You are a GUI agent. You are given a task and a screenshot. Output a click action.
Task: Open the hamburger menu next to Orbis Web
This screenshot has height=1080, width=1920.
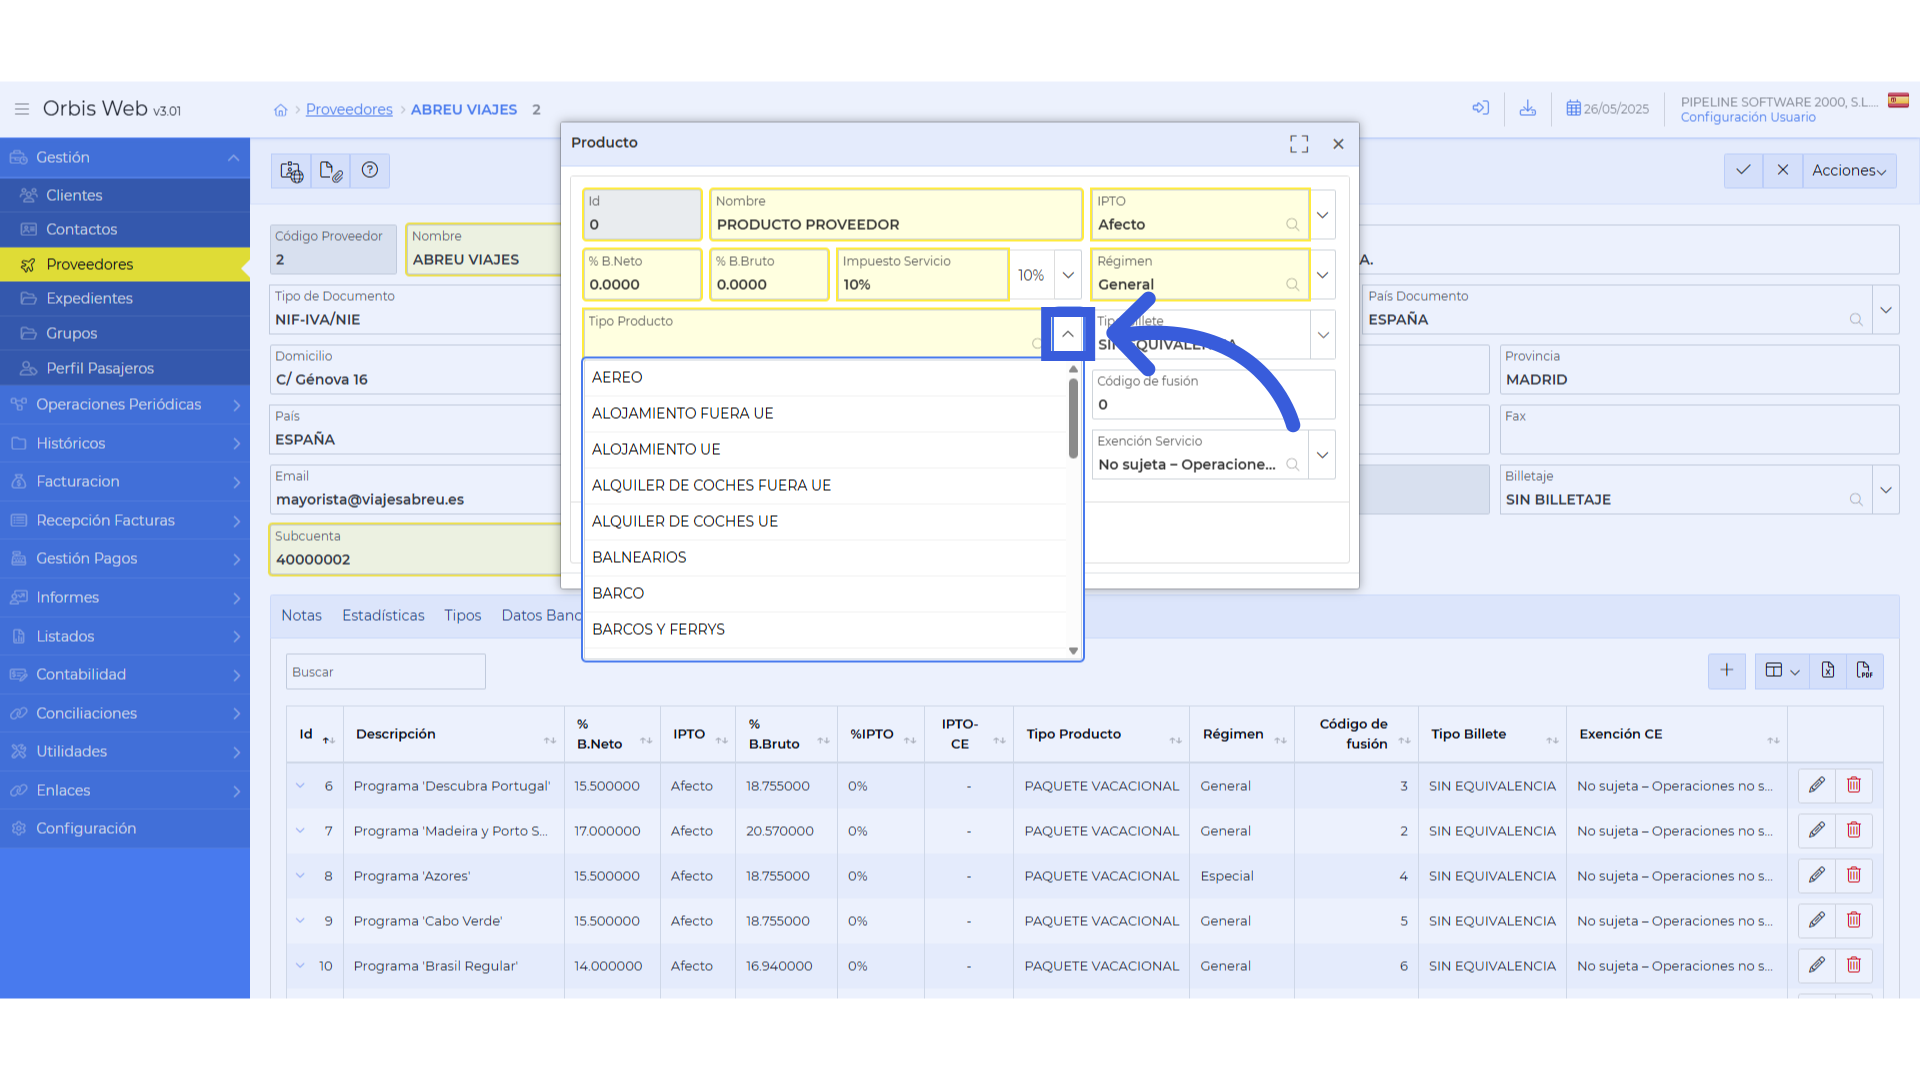click(21, 109)
